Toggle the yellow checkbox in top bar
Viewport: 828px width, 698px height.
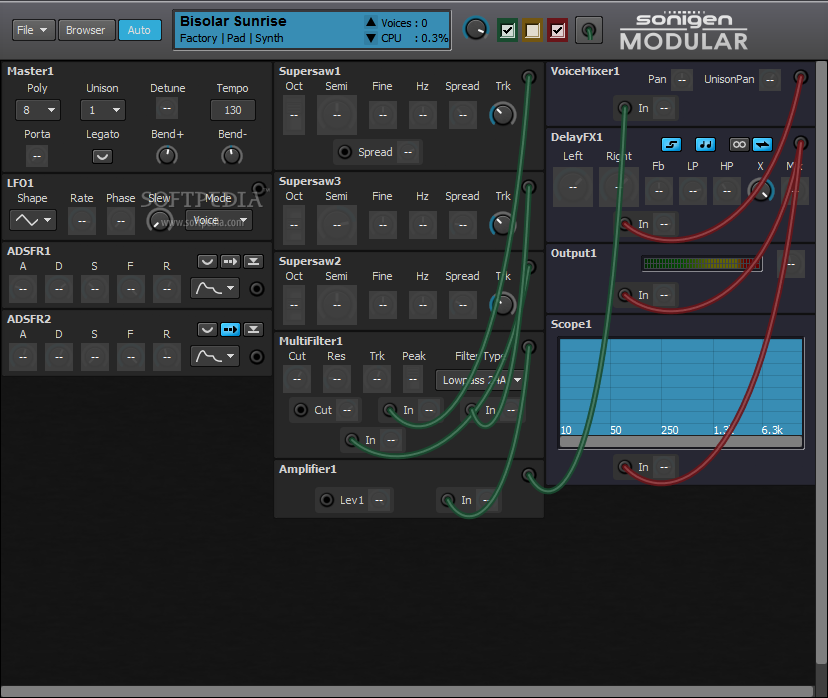532,30
